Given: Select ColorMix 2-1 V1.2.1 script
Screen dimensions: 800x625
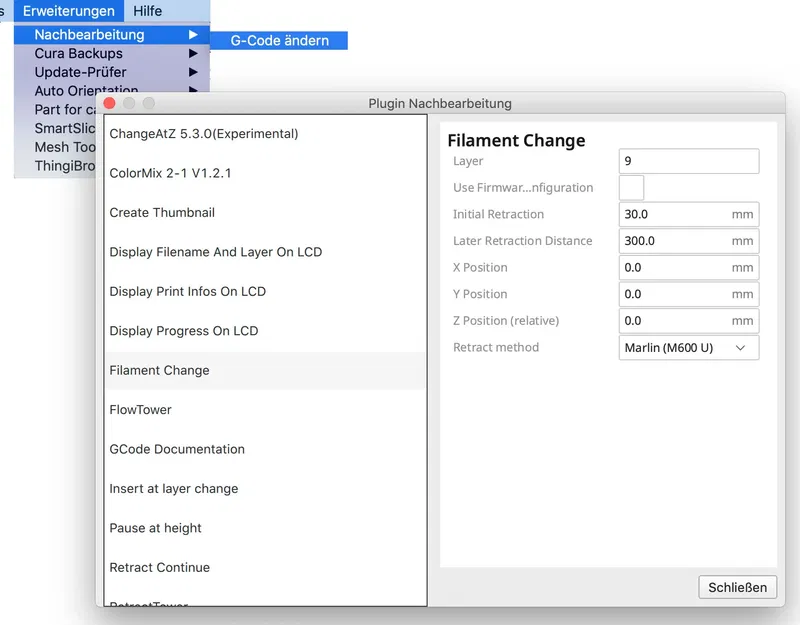Looking at the screenshot, I should pos(265,173).
